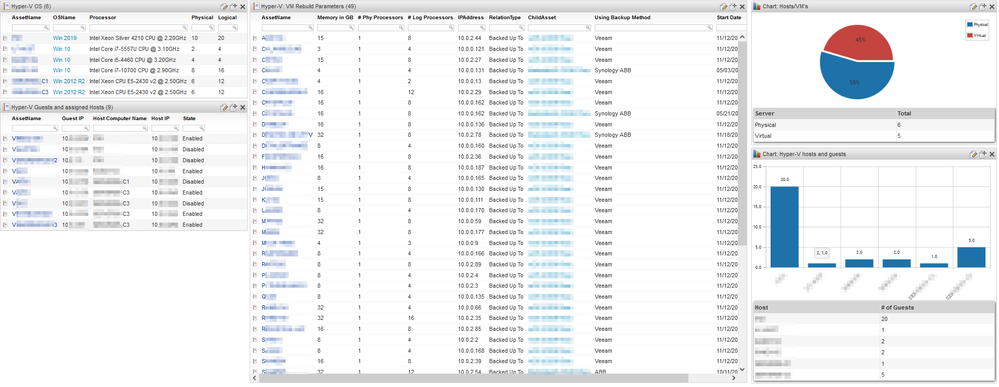Open row icon for Xeon Silver 4210 host
The width and height of the screenshot is (999, 387).
pos(5,38)
